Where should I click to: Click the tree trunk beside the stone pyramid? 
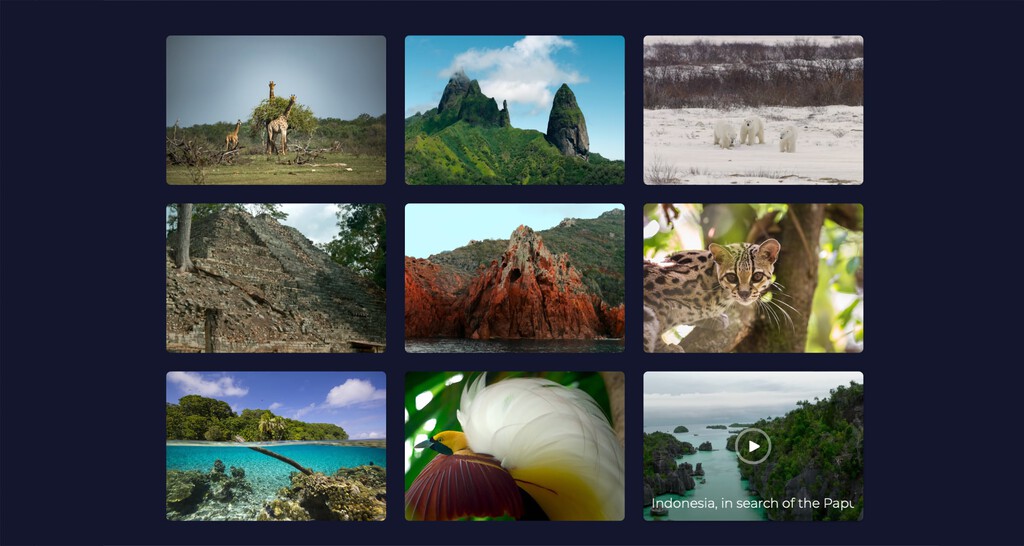[183, 237]
